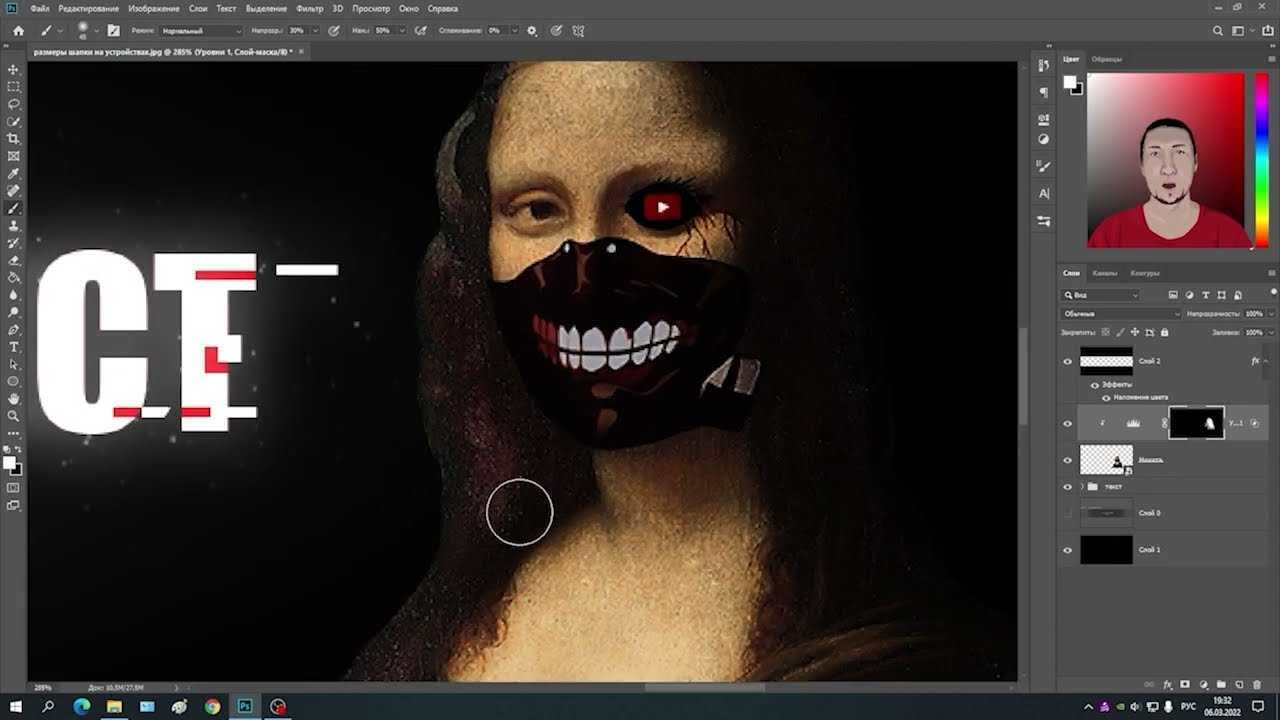Click the smoothing options gear icon
This screenshot has height=720, width=1280.
point(531,31)
